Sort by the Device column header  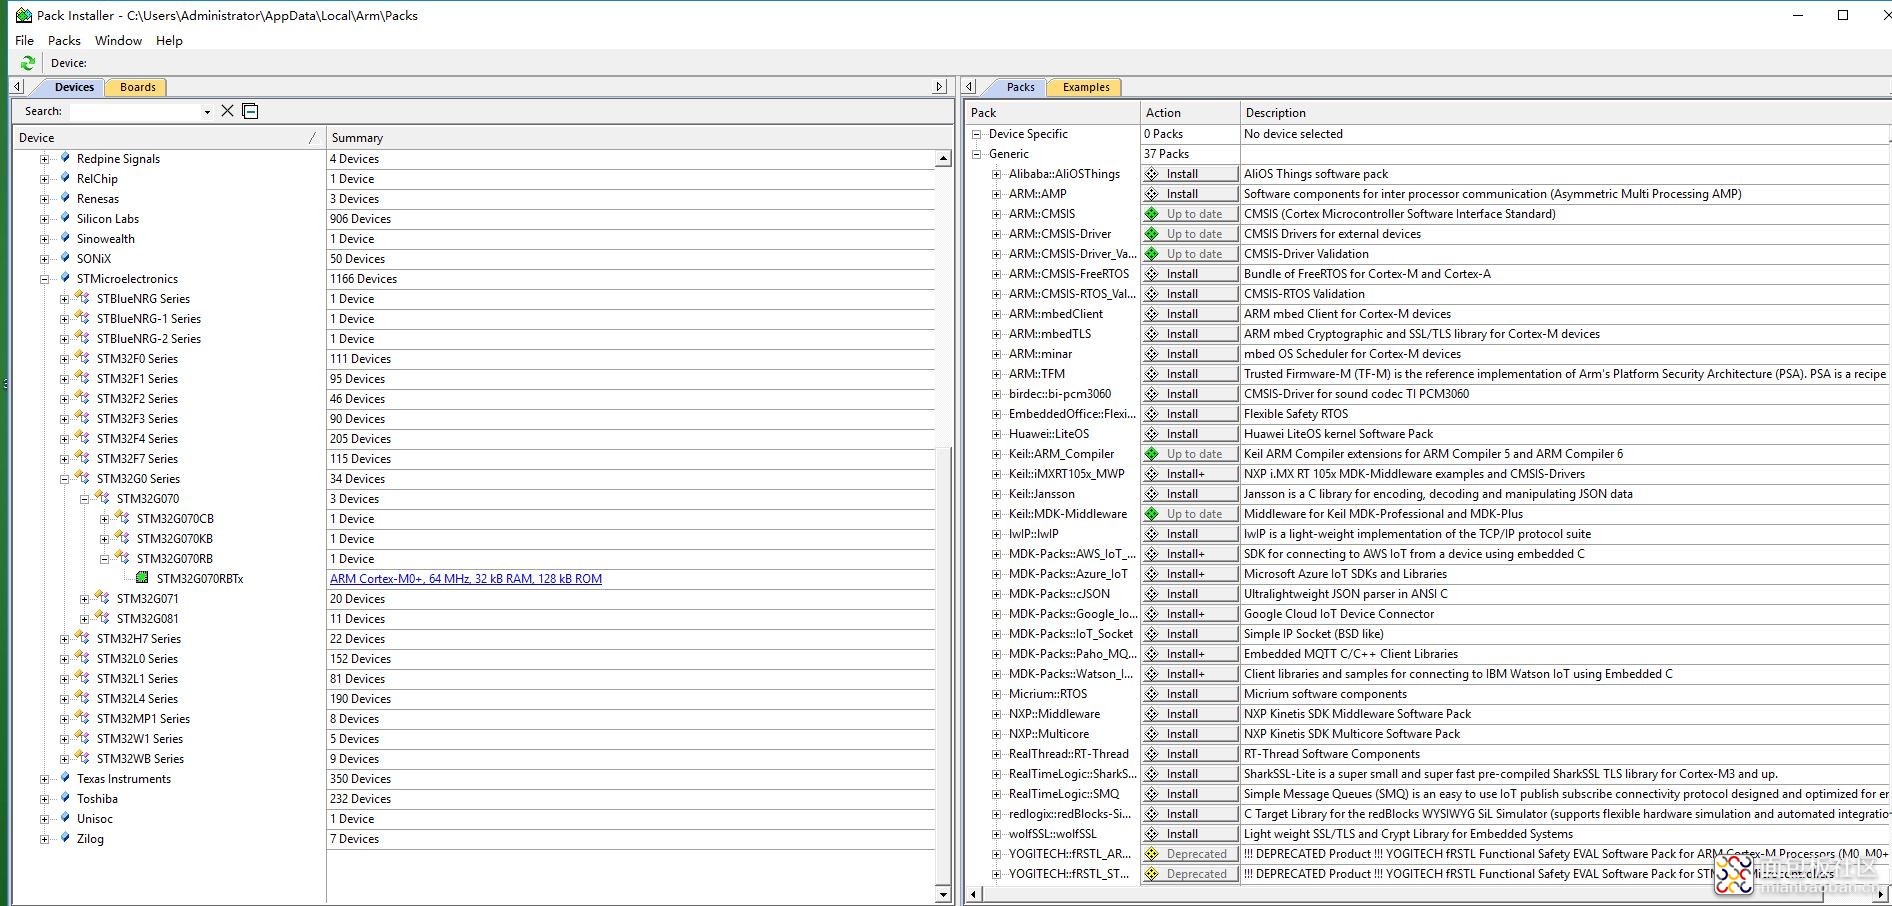coord(168,138)
